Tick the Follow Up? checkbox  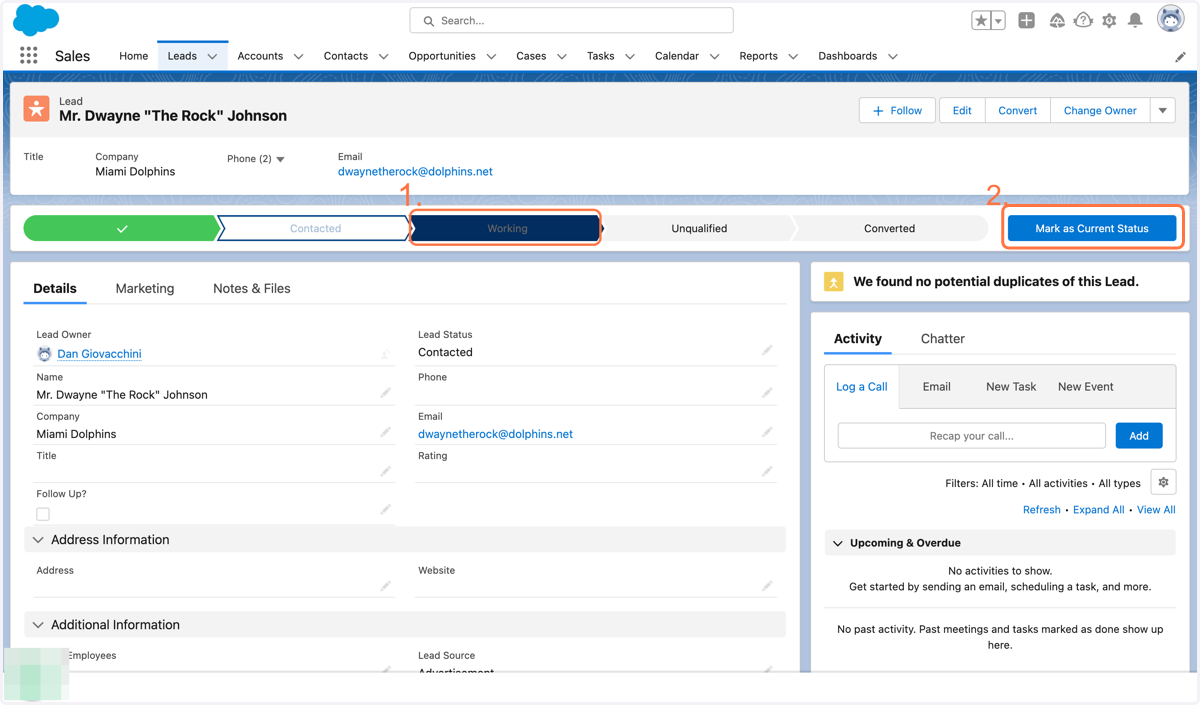click(x=43, y=514)
